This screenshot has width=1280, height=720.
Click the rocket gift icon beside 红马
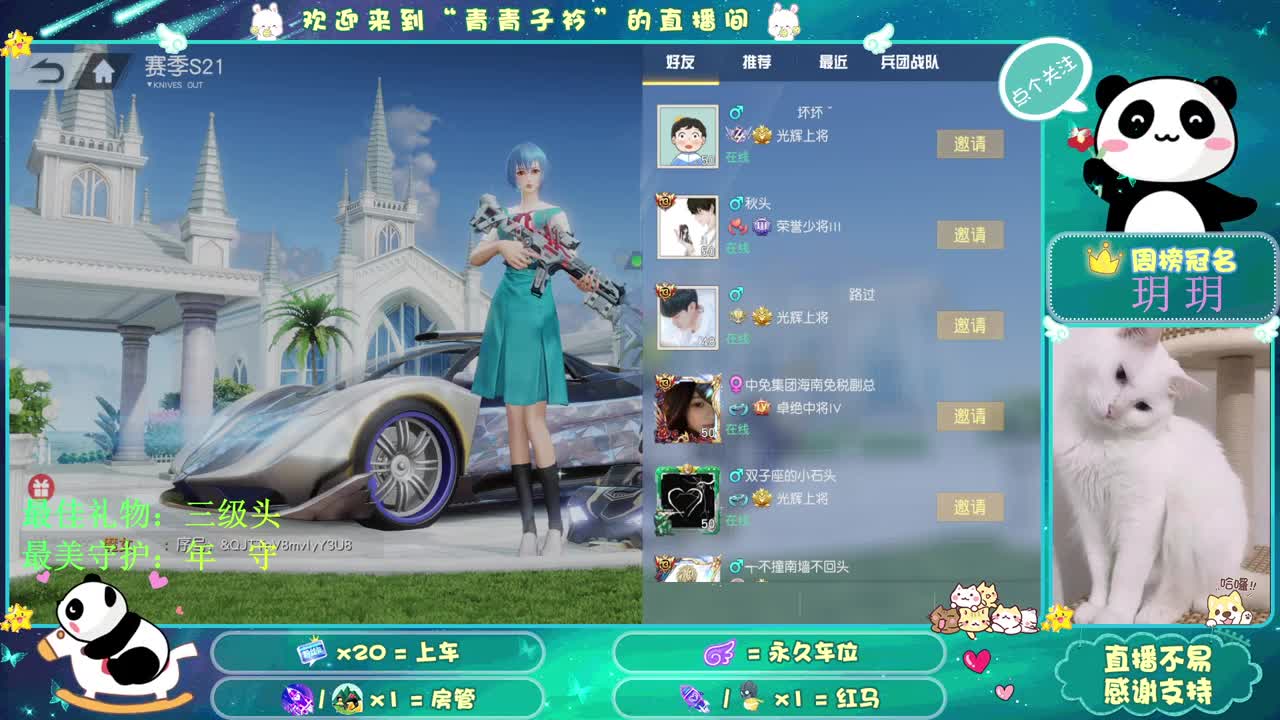[695, 697]
